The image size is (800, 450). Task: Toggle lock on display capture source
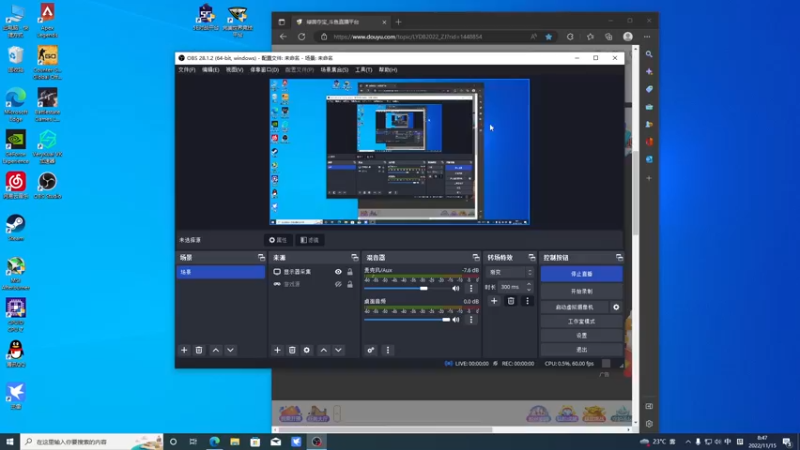(350, 272)
